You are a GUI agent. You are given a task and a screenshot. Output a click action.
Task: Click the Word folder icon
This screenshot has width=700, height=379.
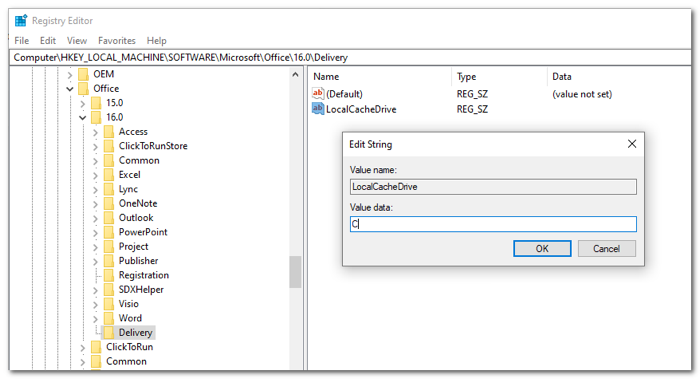108,318
